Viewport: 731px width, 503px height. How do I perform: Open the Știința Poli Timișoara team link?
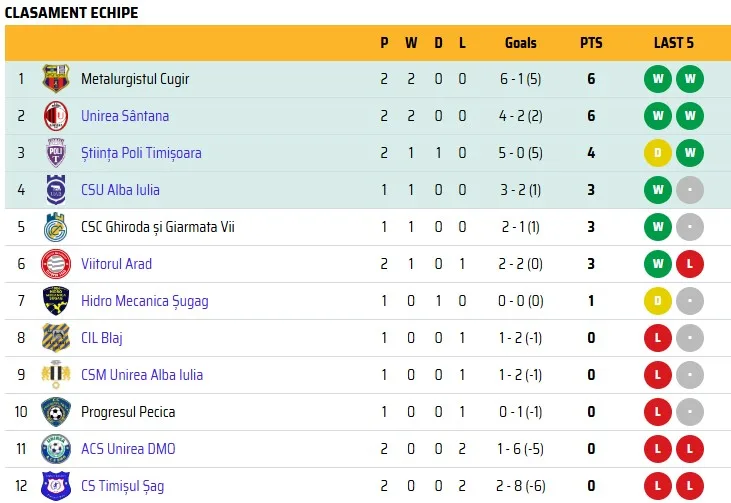pyautogui.click(x=141, y=153)
